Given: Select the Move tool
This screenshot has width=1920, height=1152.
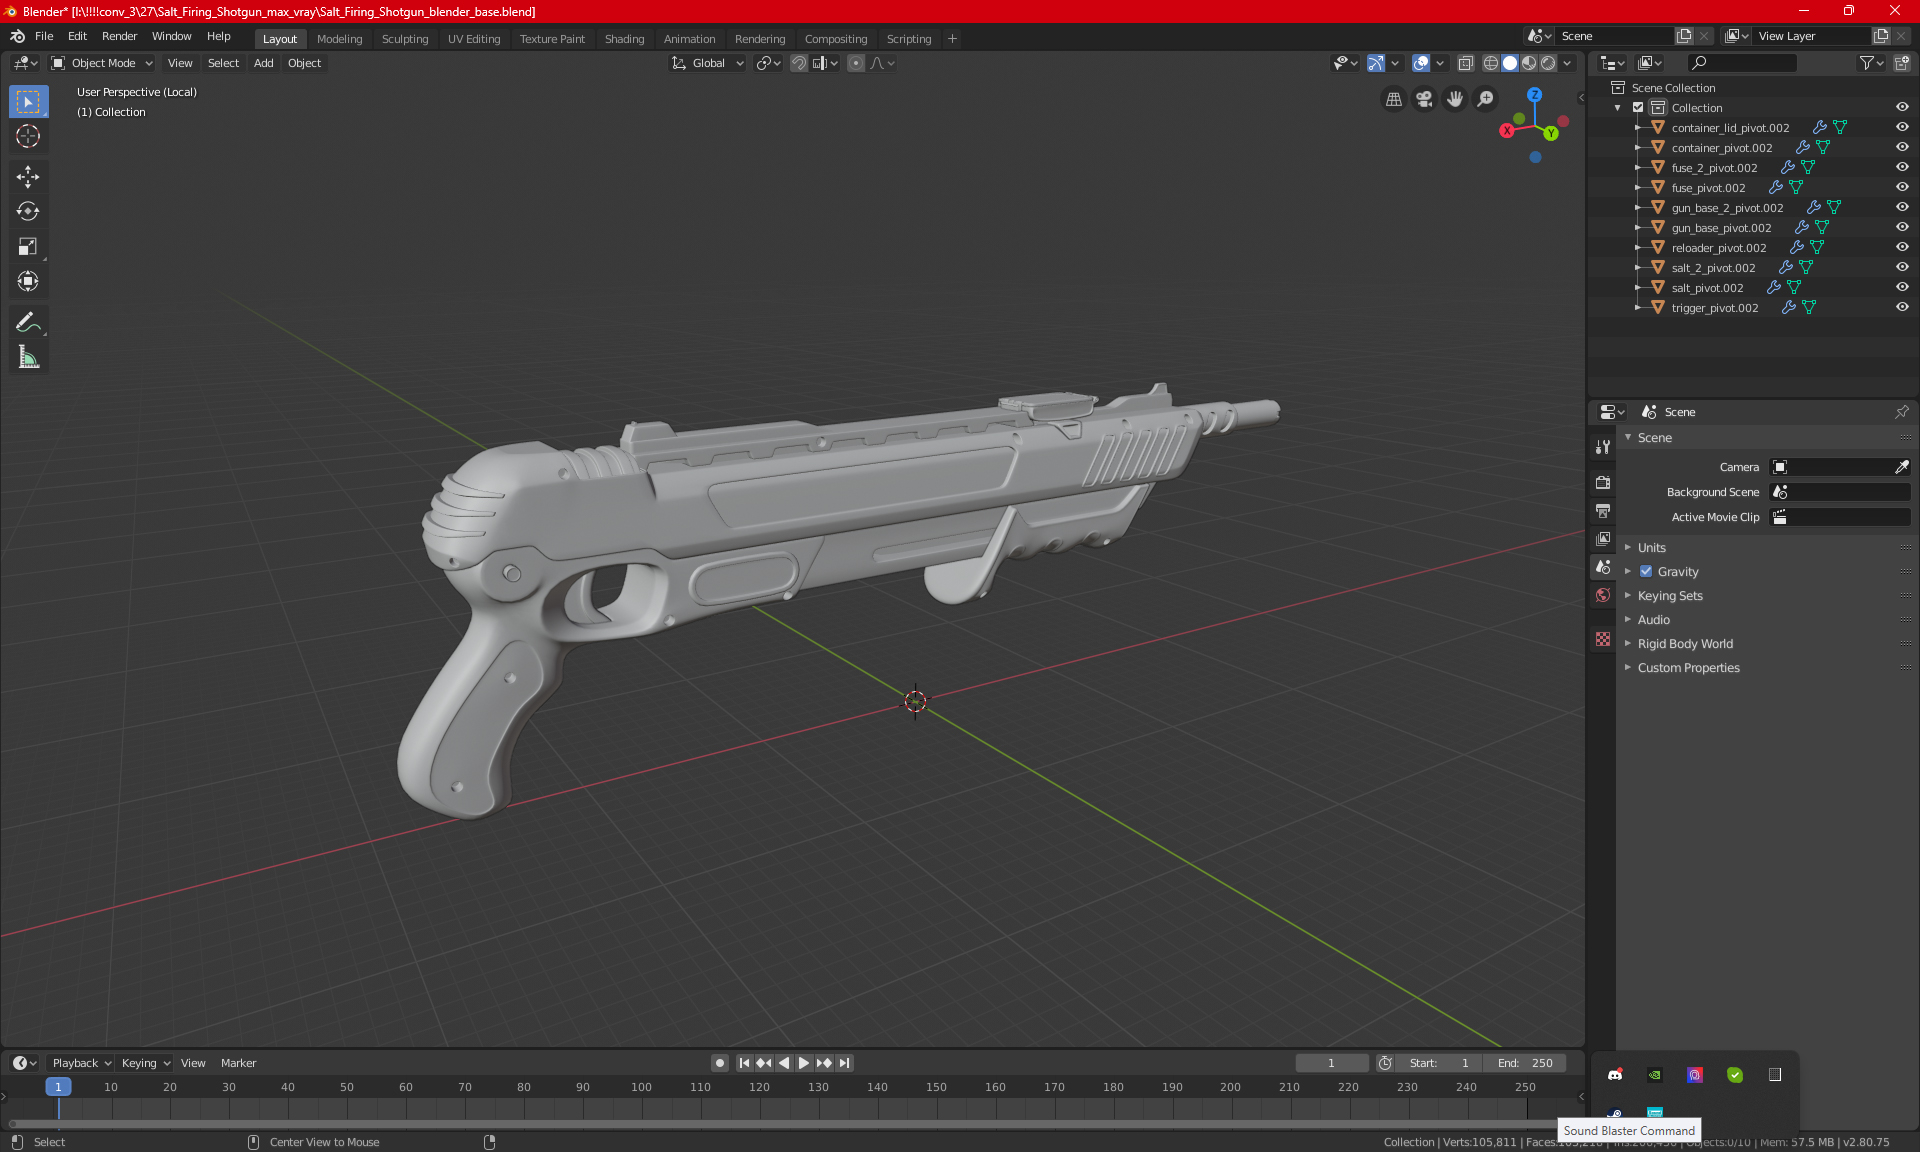Looking at the screenshot, I should tap(28, 177).
